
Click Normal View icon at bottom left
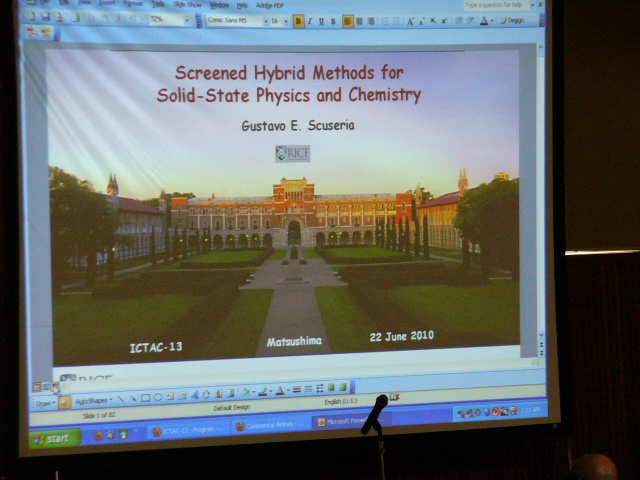click(x=36, y=387)
